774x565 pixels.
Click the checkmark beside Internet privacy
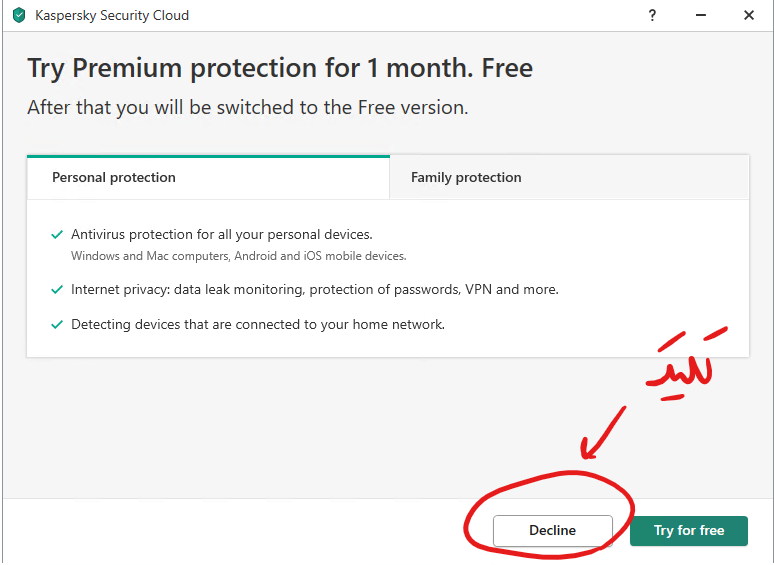tap(57, 290)
